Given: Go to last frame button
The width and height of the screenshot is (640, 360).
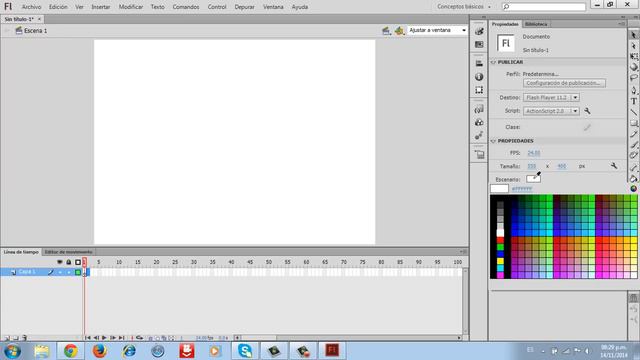Looking at the screenshot, I should pyautogui.click(x=121, y=338).
